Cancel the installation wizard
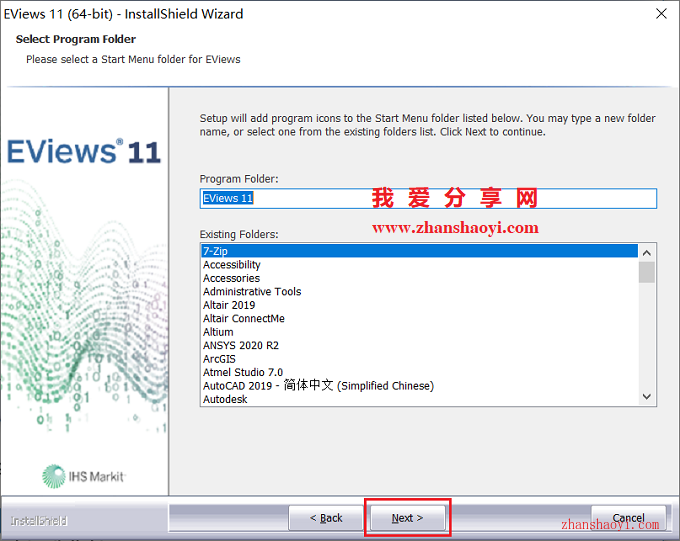680x541 pixels. click(628, 518)
